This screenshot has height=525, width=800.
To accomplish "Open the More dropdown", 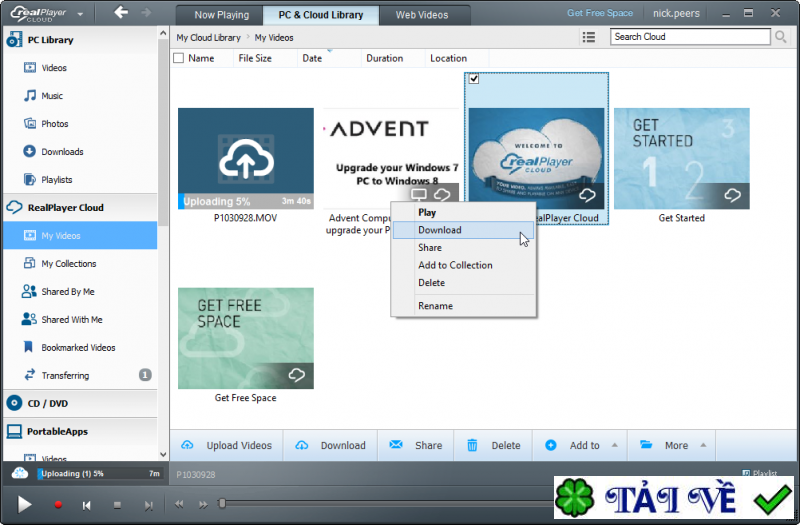I will tap(672, 445).
